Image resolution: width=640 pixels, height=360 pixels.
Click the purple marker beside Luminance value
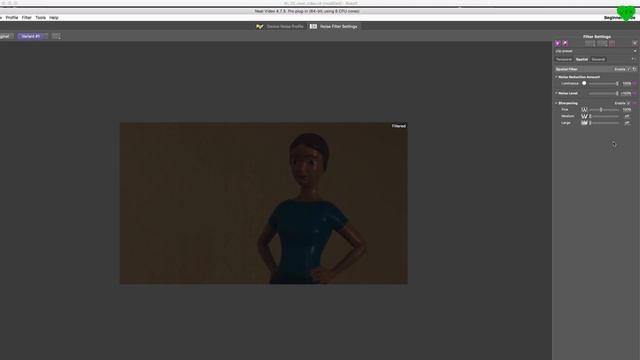(634, 84)
